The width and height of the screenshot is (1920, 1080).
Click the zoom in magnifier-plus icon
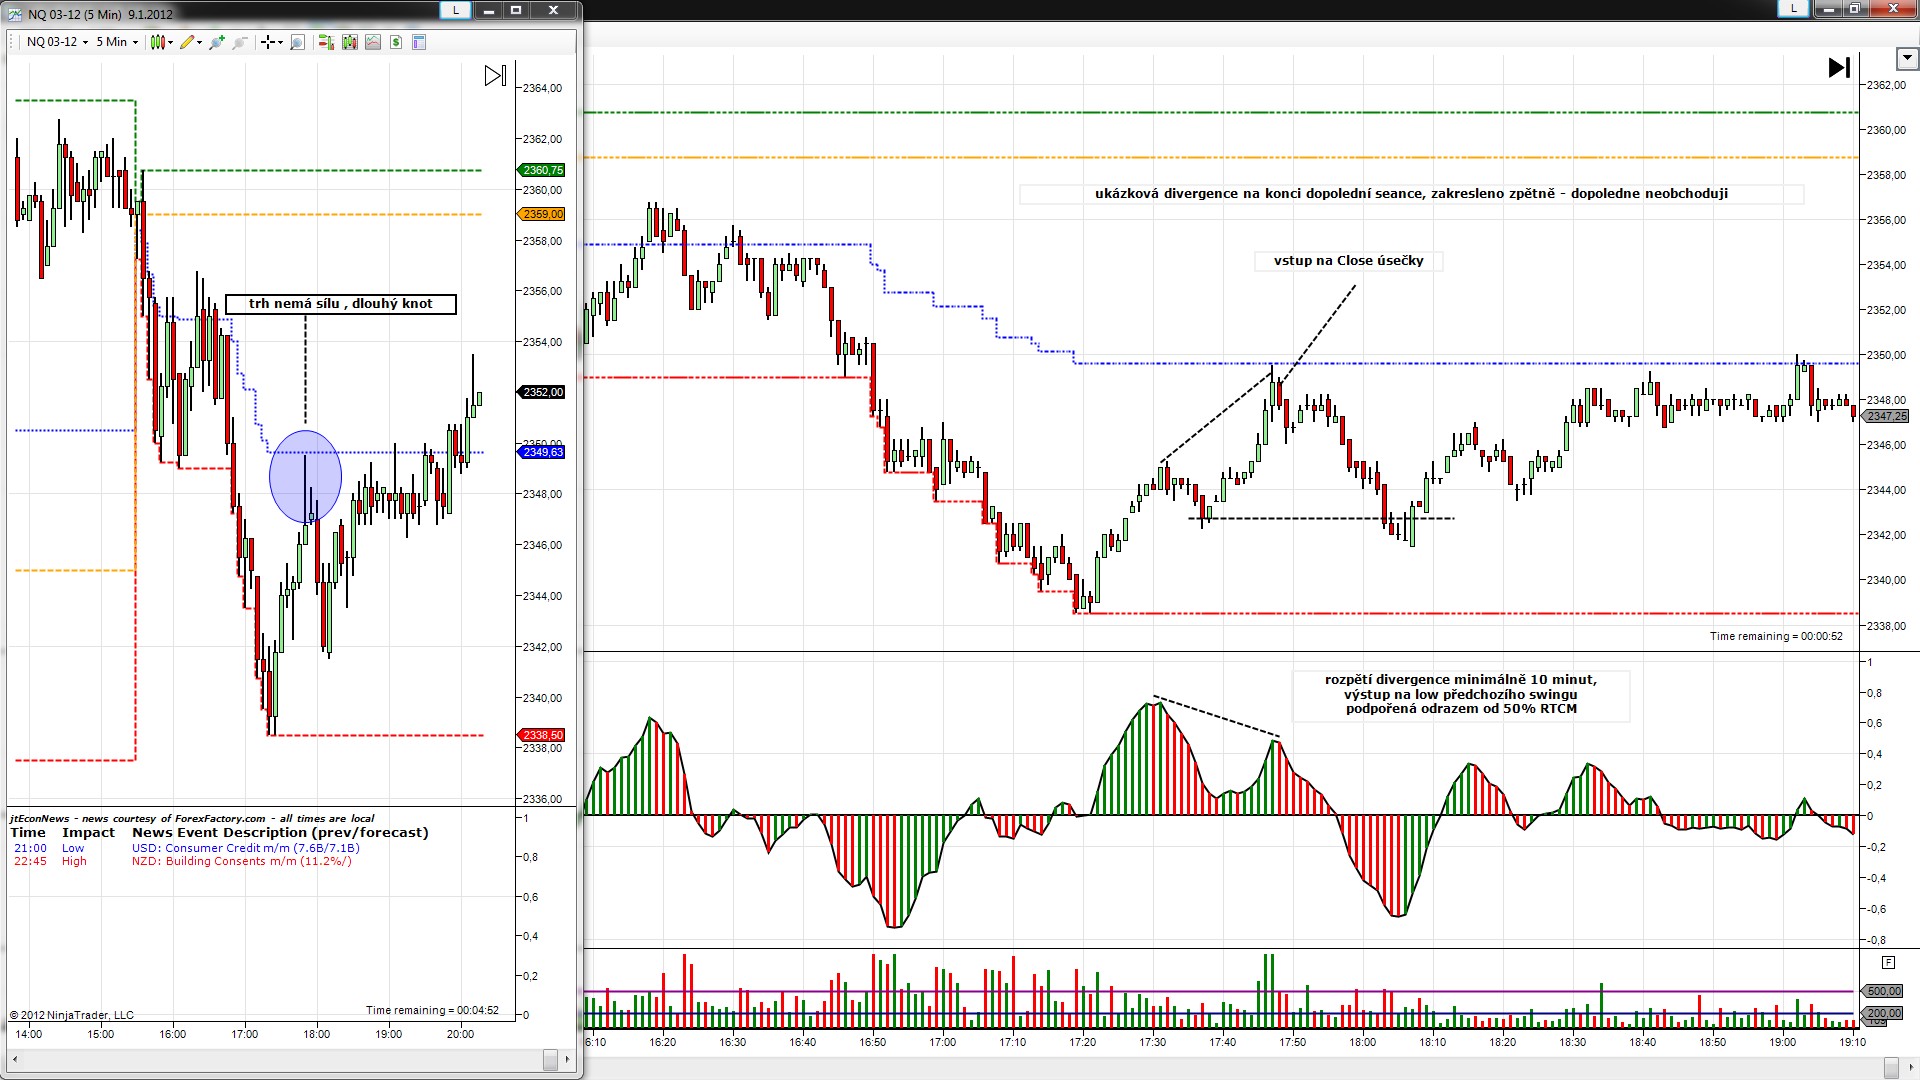pos(216,42)
